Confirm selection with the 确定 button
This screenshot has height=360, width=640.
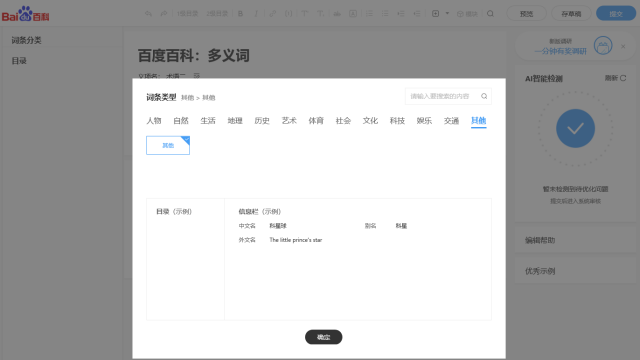click(x=323, y=337)
